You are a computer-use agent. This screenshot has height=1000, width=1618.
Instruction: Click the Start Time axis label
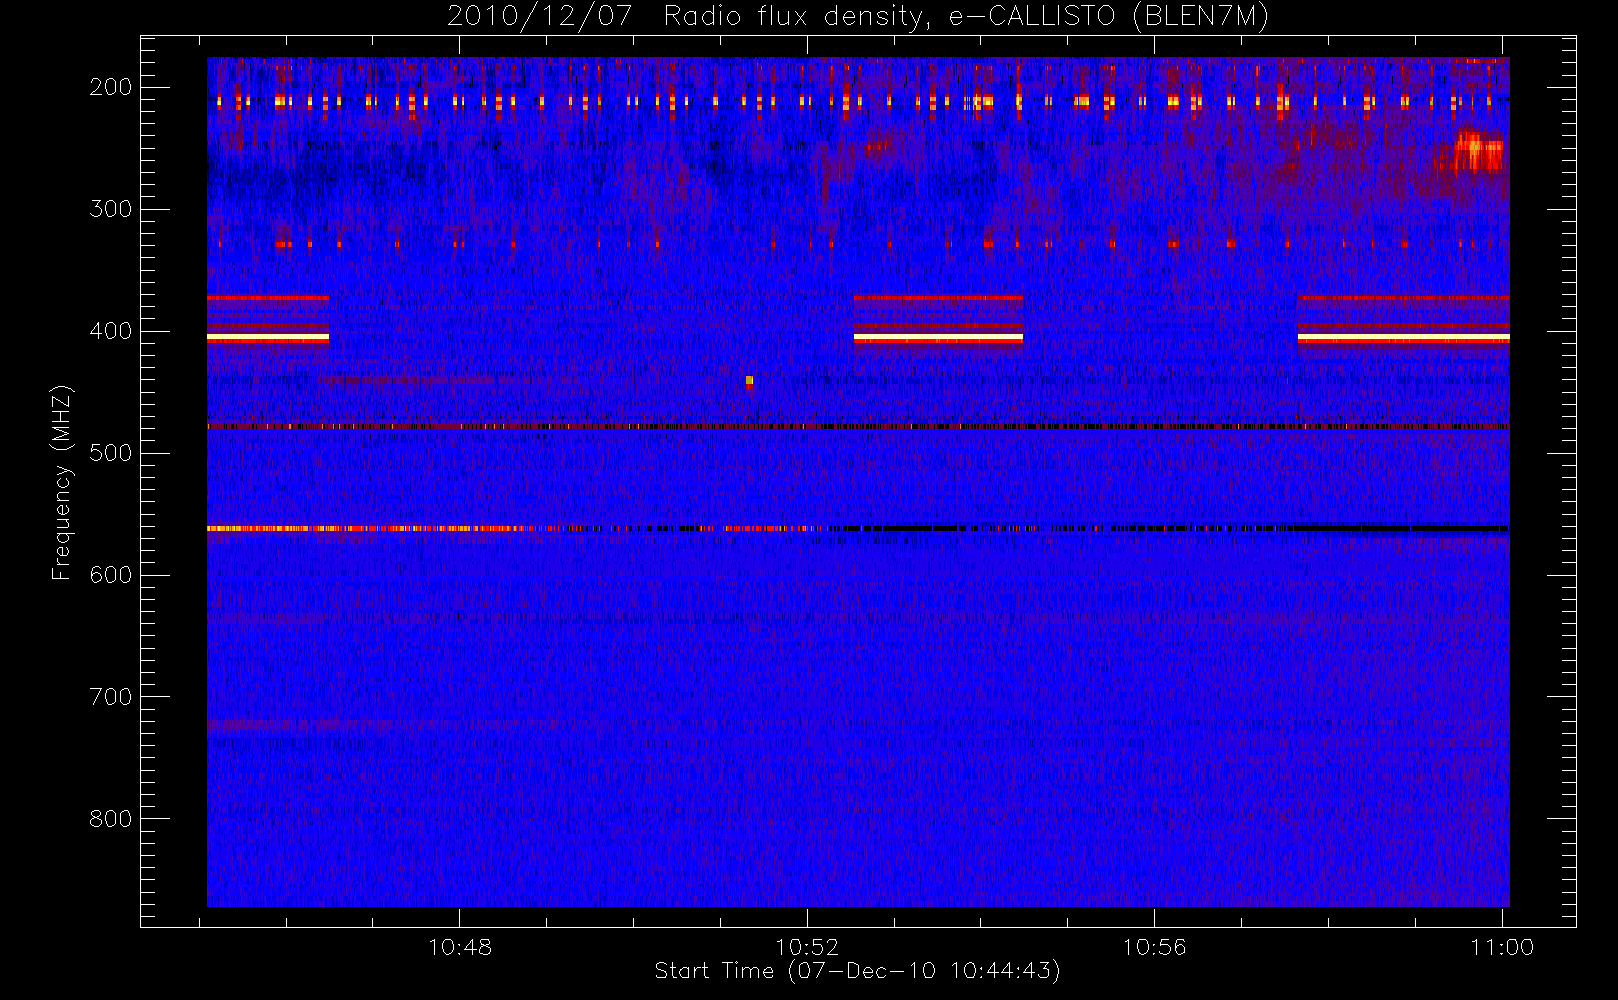pyautogui.click(x=857, y=971)
